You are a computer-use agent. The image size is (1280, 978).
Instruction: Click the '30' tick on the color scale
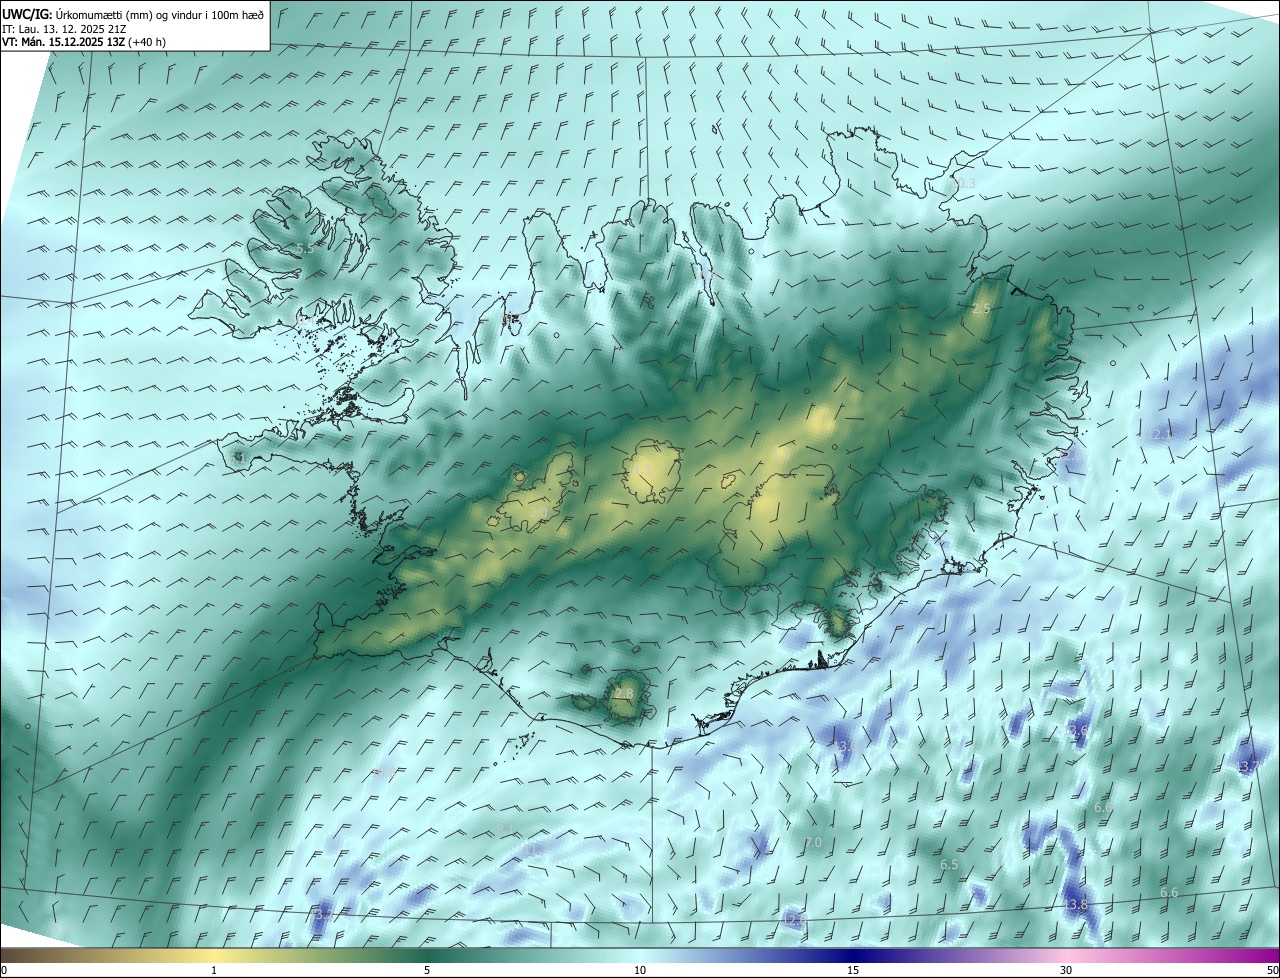tap(1066, 970)
